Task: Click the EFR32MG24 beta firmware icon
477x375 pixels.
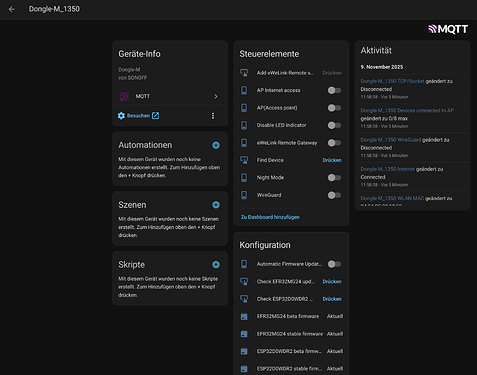Action: click(x=244, y=316)
